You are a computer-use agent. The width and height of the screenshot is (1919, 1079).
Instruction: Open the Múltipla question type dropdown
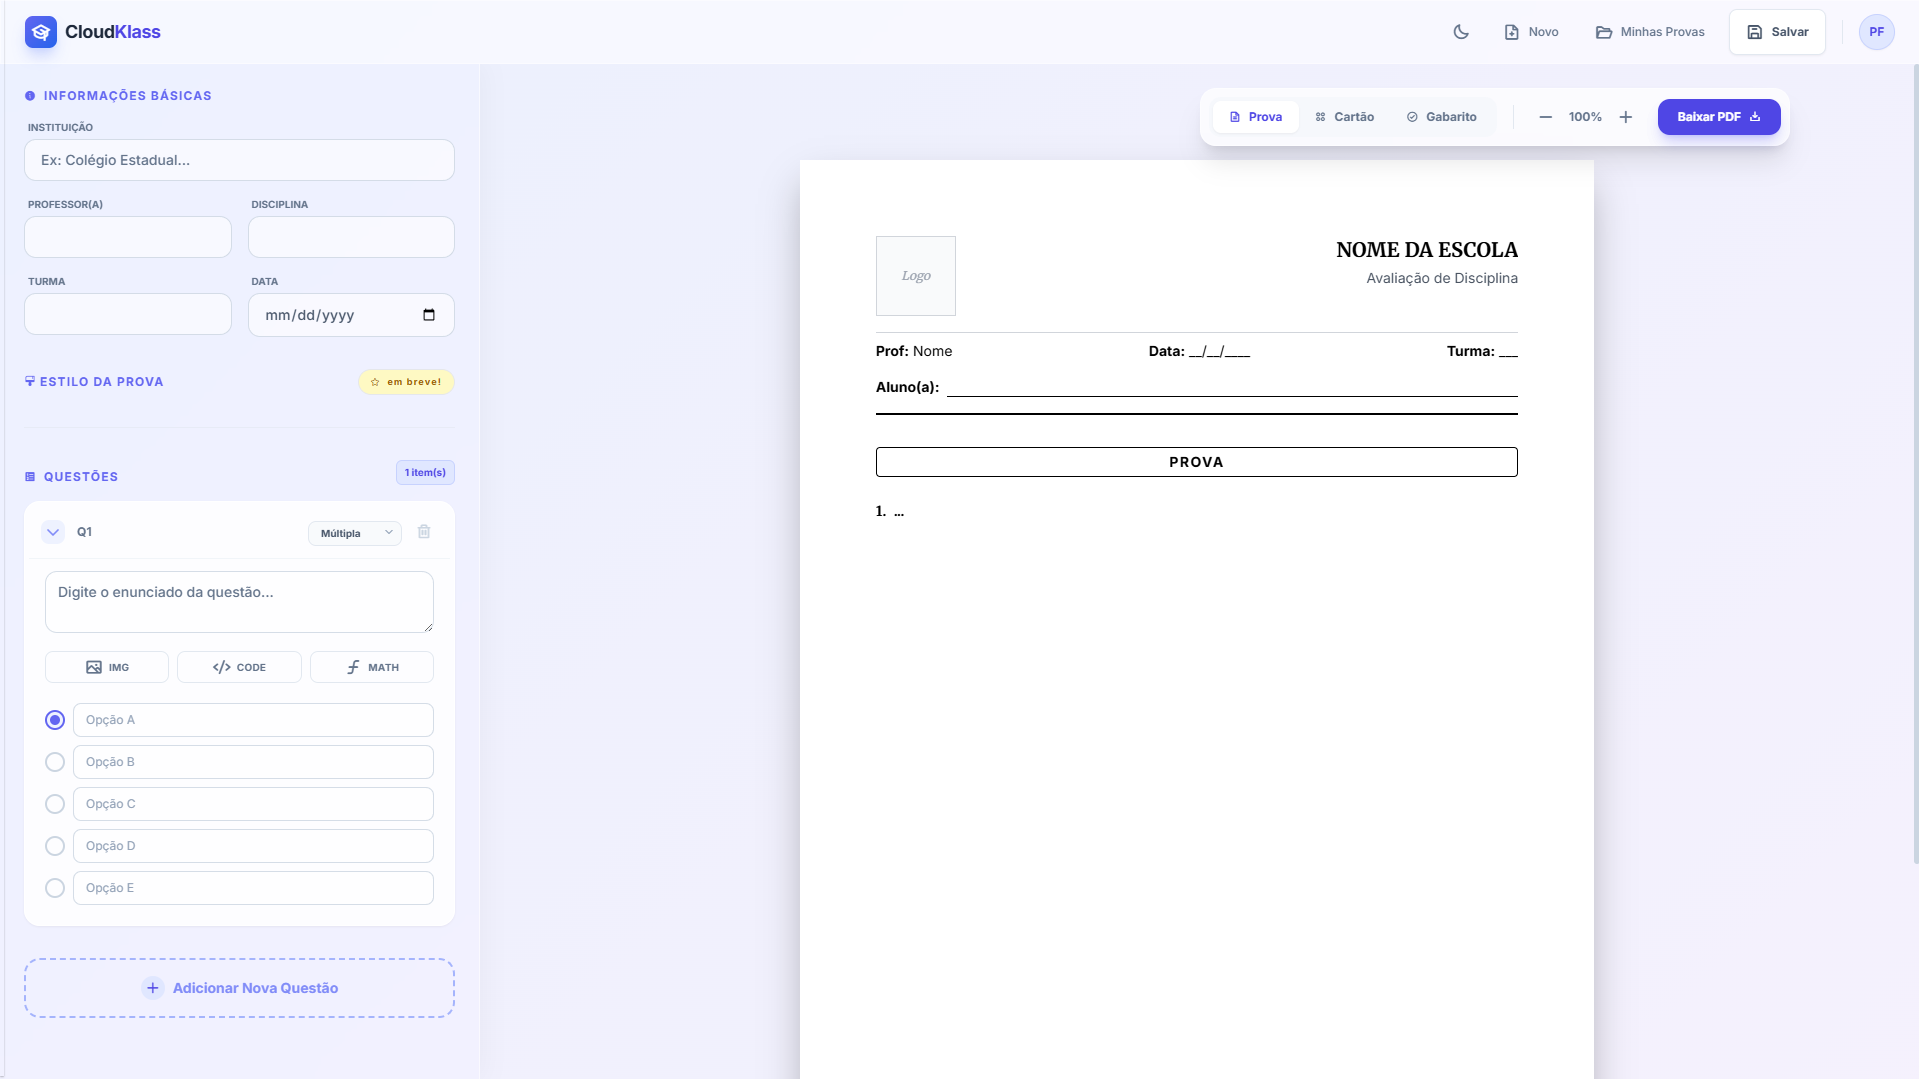click(x=355, y=533)
